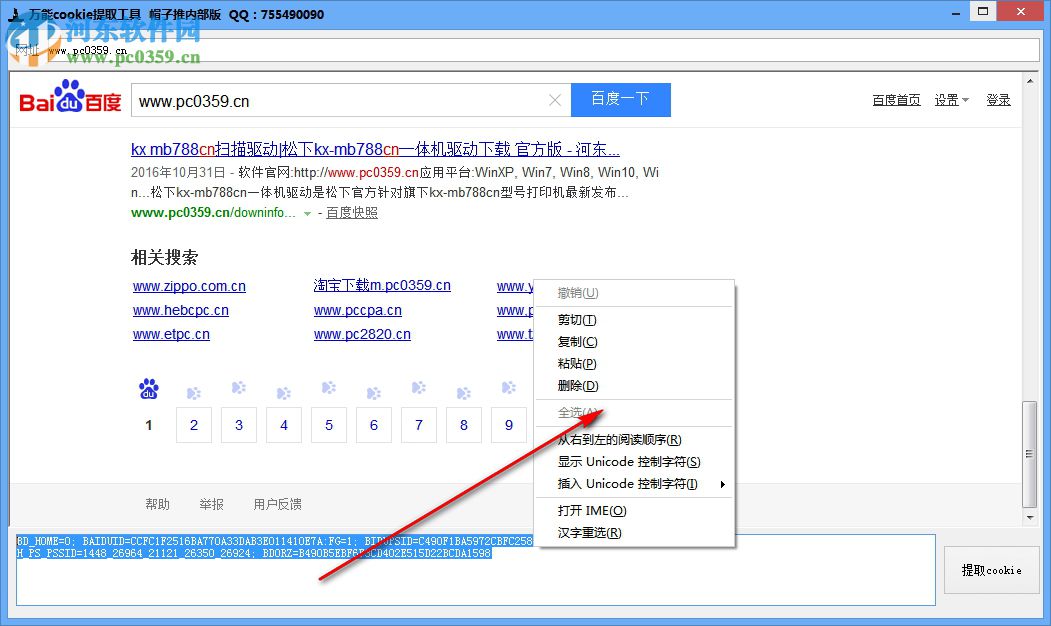
Task: Click the Baidu paw icon above page 1
Action: 148,388
